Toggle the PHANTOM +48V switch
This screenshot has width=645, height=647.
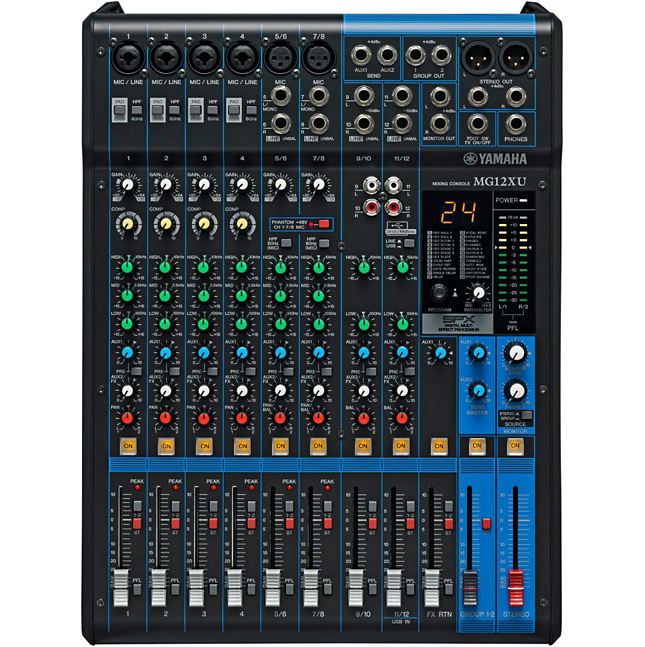324,224
